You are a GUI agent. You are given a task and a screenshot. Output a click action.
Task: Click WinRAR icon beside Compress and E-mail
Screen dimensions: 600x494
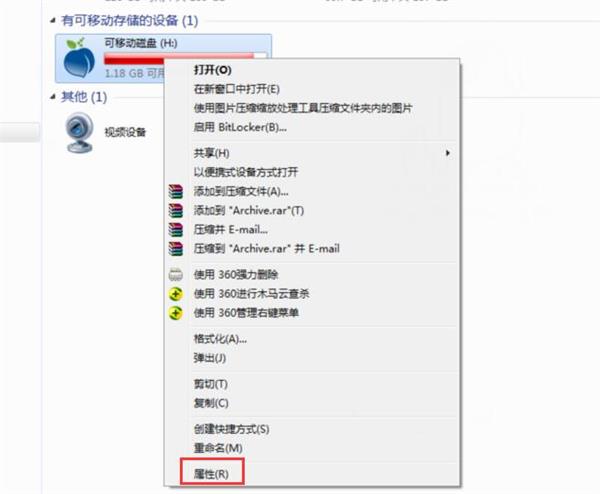tap(176, 230)
